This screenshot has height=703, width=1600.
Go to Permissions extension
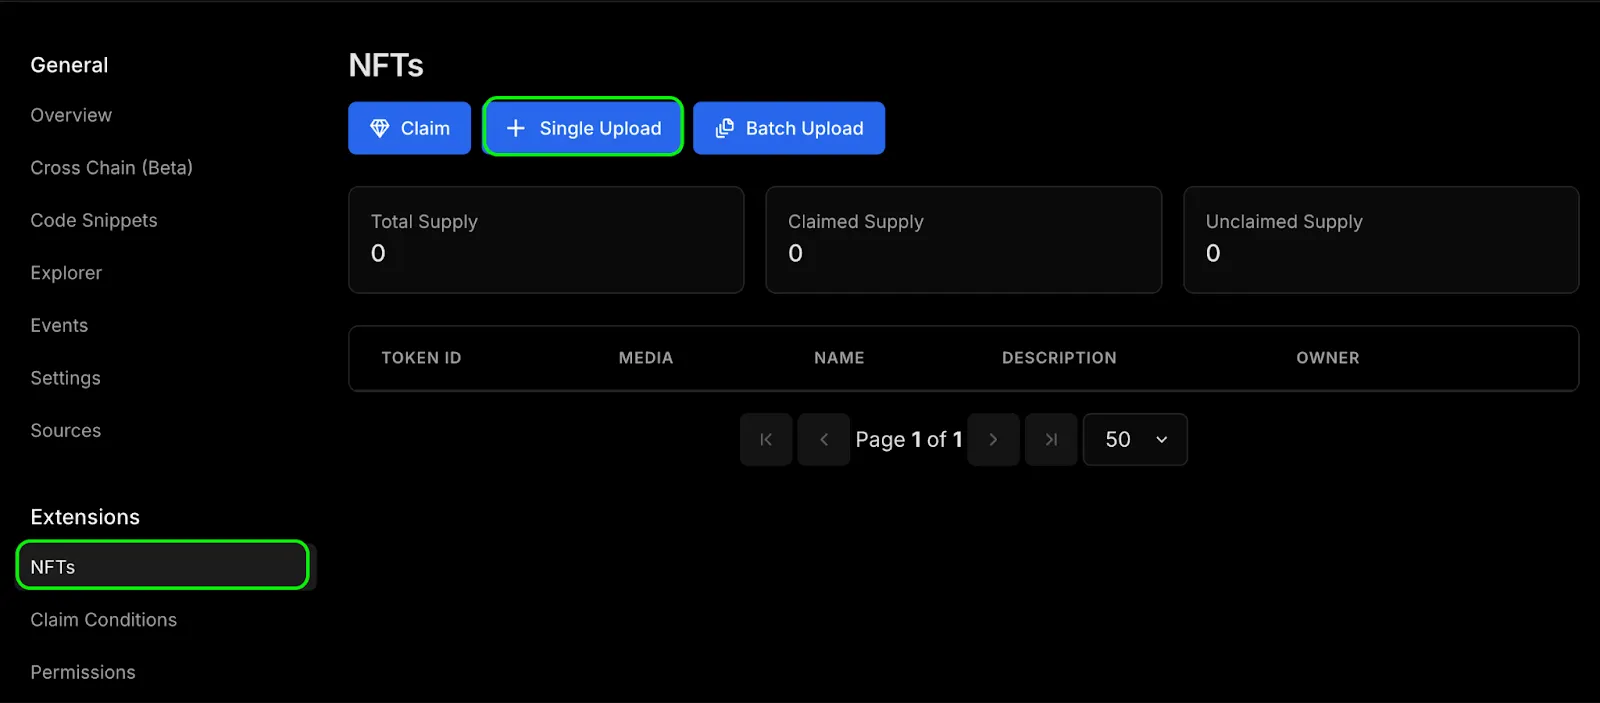coord(83,672)
